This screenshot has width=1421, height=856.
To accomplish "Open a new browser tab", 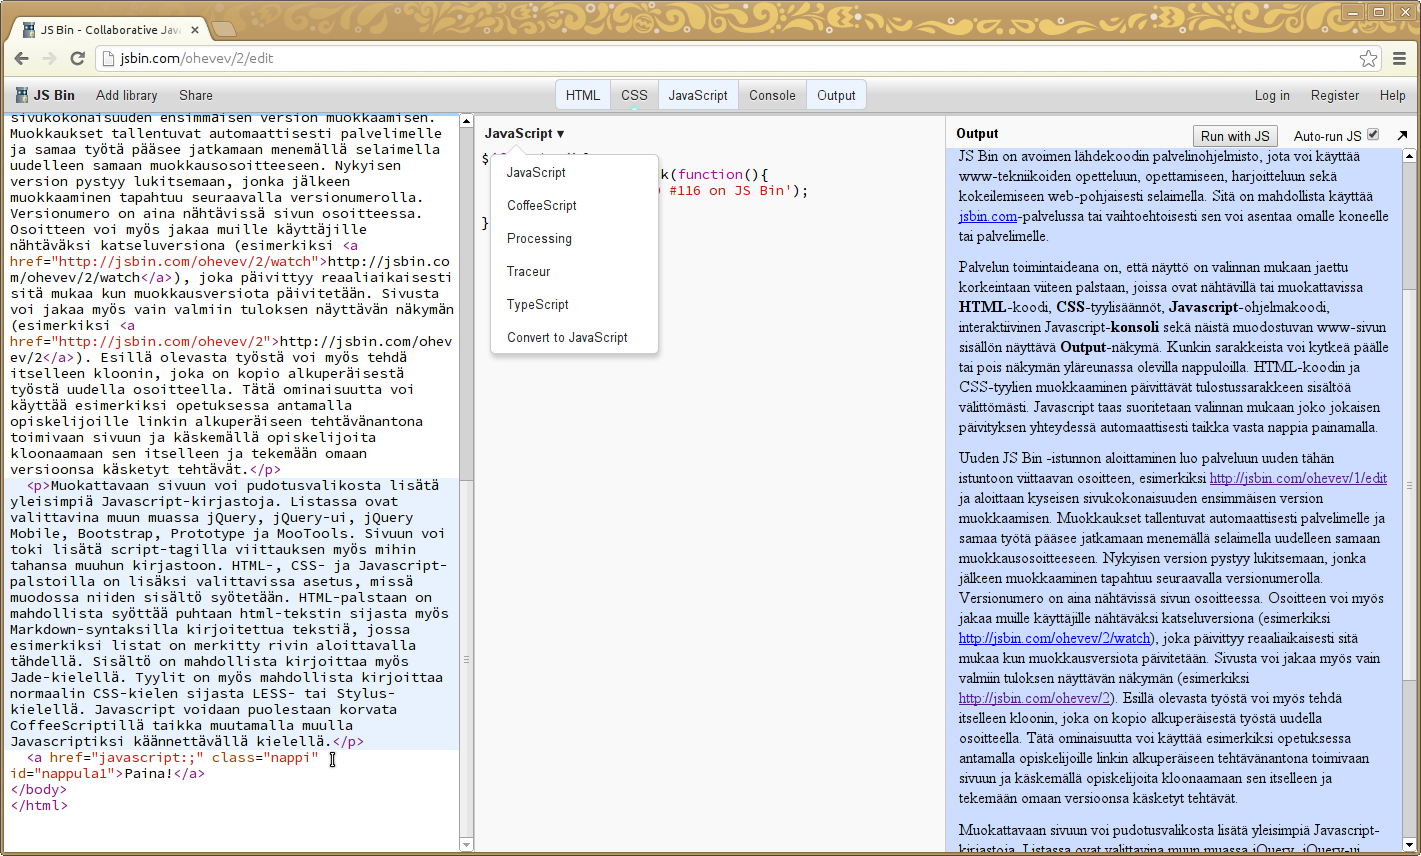I will pyautogui.click(x=223, y=29).
